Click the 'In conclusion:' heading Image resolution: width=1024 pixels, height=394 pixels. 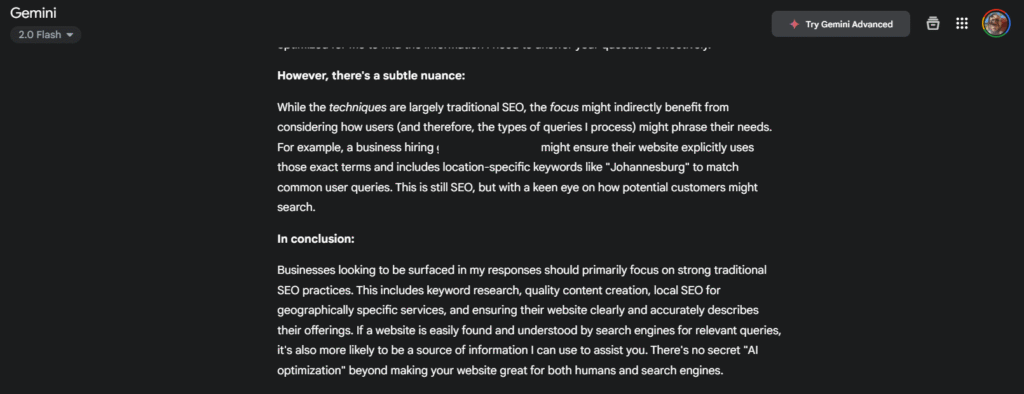point(316,238)
